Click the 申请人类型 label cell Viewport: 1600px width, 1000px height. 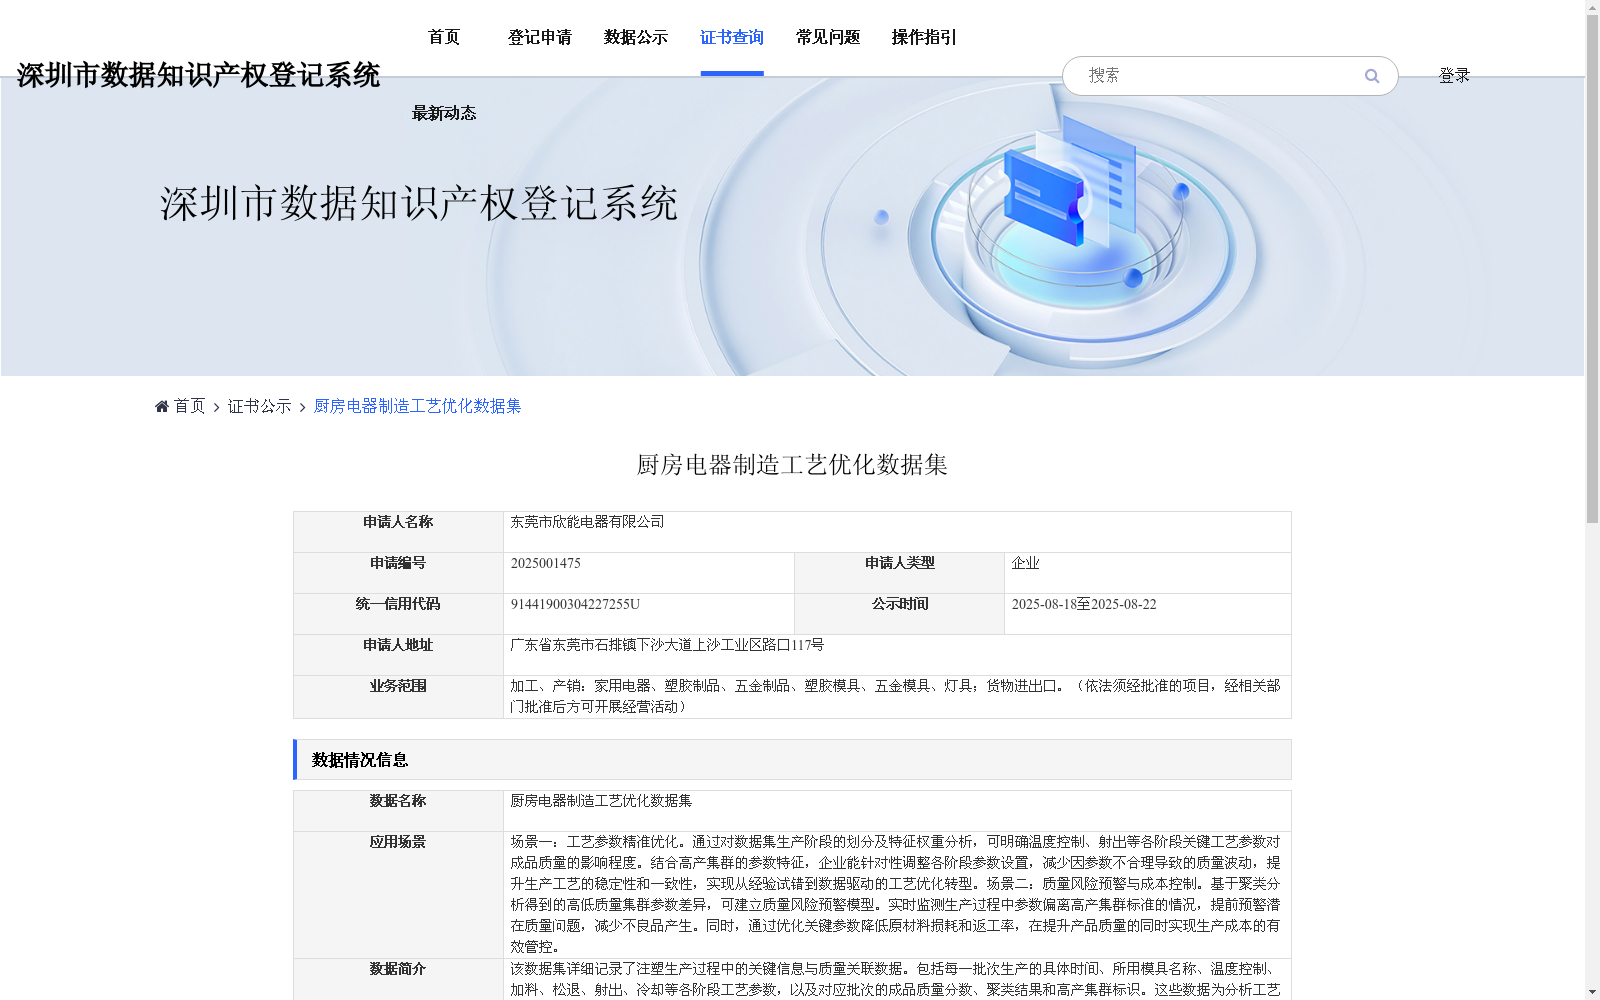(900, 573)
